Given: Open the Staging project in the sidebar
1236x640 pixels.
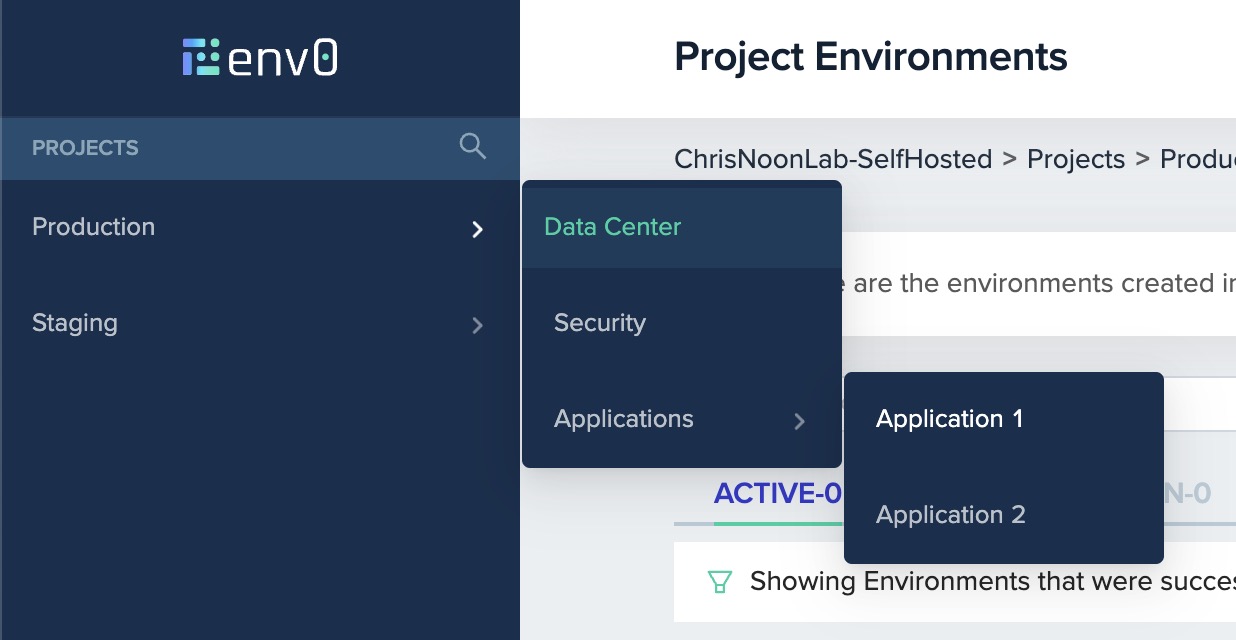Looking at the screenshot, I should click(x=75, y=322).
